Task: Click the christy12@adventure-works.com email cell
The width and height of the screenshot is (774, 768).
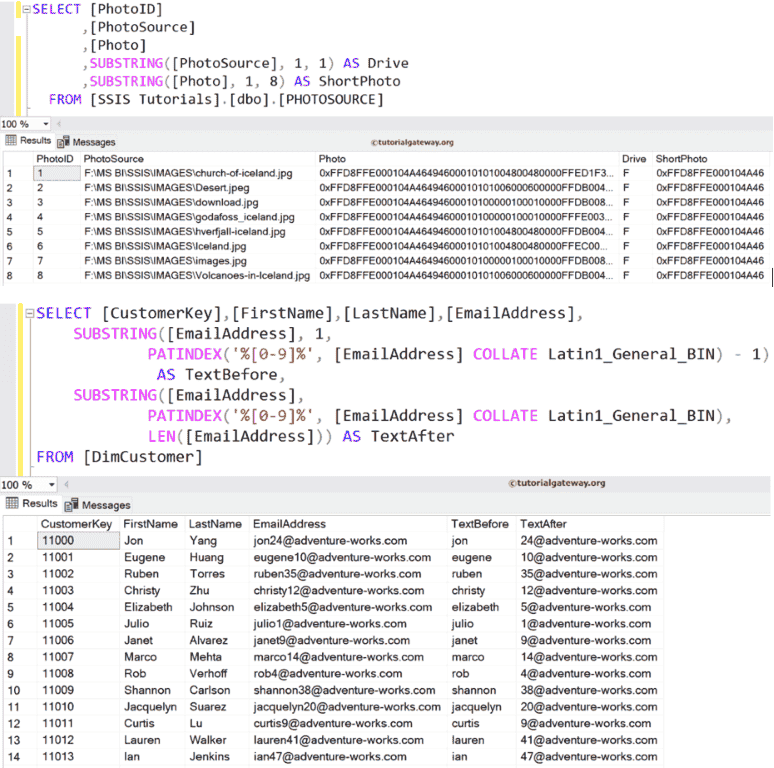Action: (x=348, y=590)
